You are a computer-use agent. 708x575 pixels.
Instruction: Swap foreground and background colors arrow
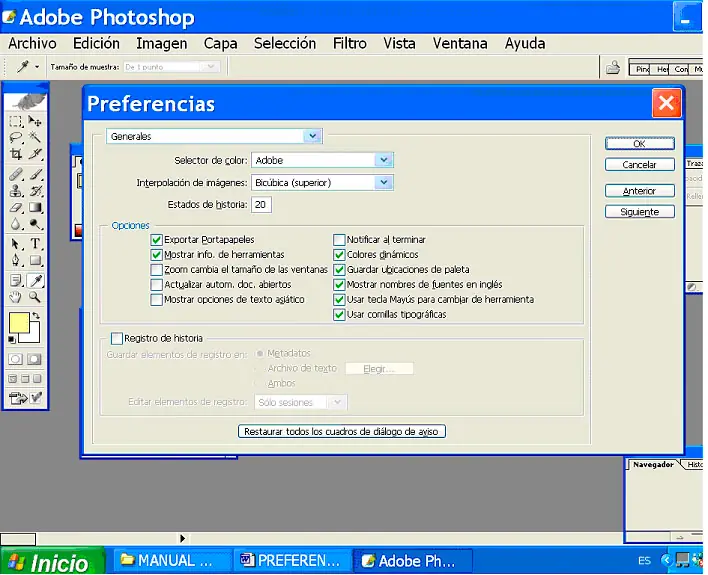(36, 316)
